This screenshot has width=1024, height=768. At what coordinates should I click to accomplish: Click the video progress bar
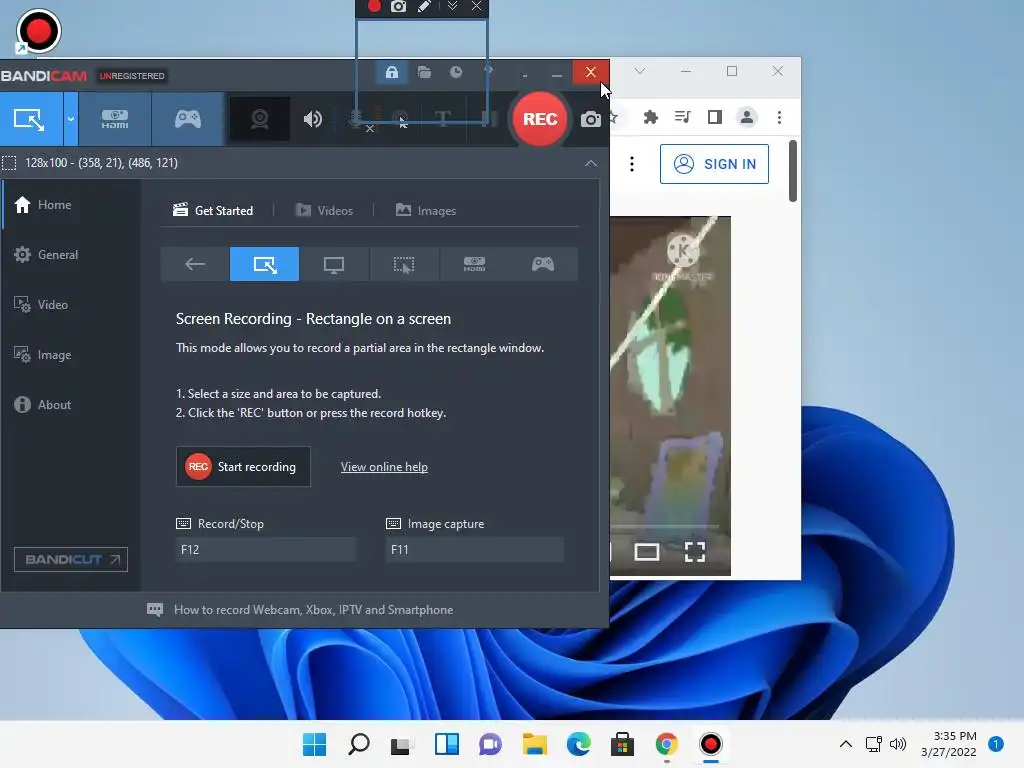(665, 526)
